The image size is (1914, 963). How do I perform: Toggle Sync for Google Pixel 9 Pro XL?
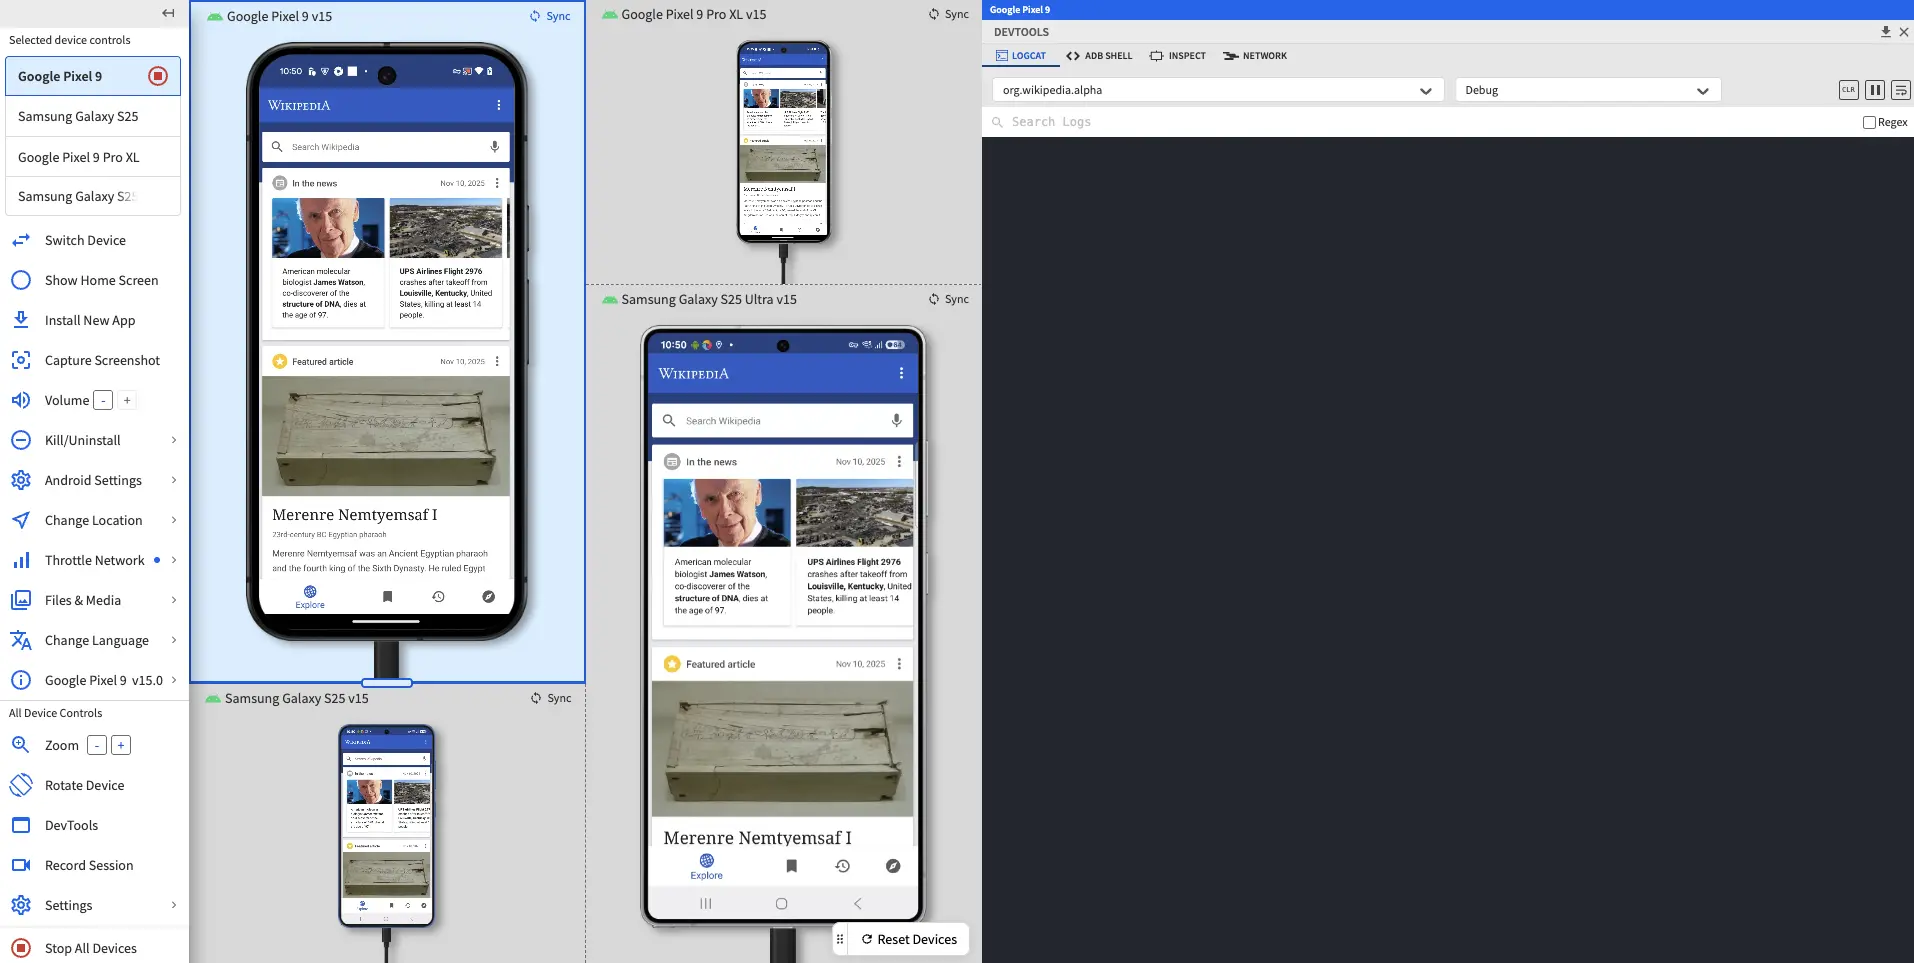coord(948,14)
